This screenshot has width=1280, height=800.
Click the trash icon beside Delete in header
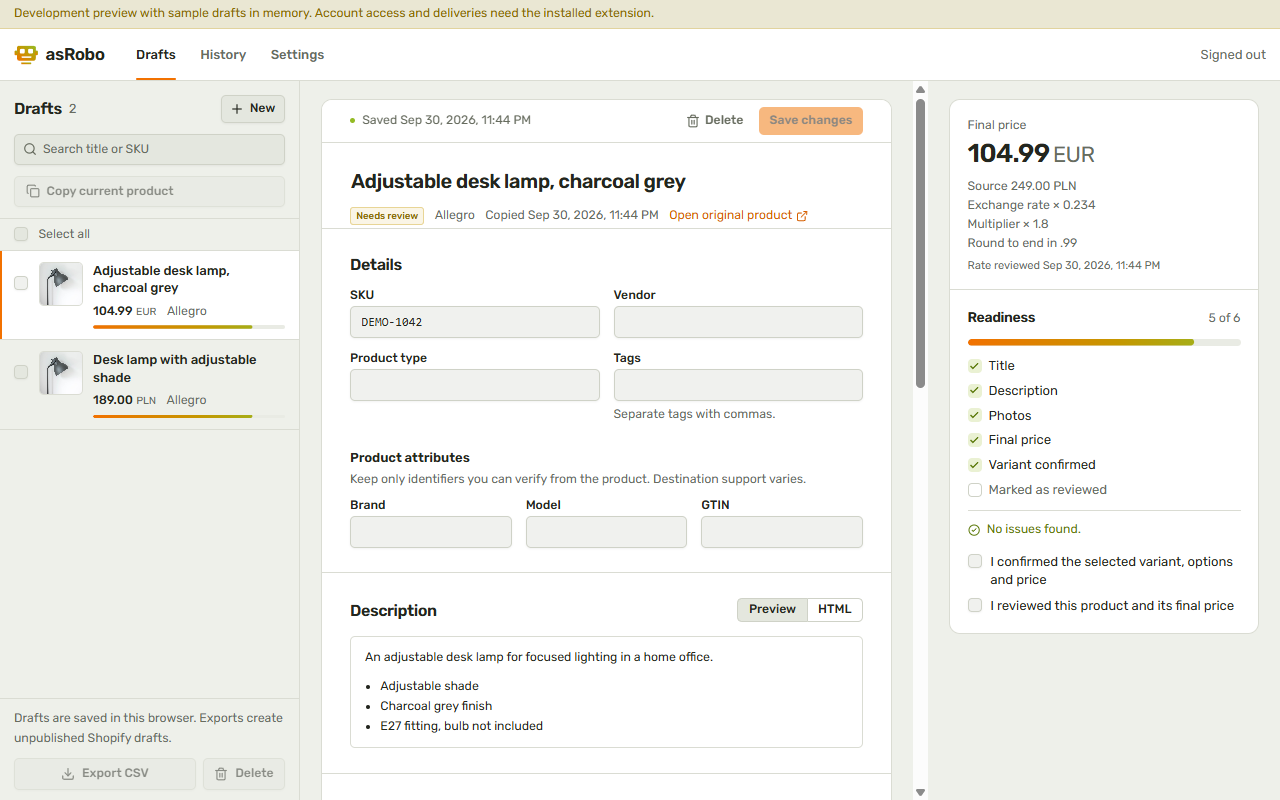click(693, 121)
